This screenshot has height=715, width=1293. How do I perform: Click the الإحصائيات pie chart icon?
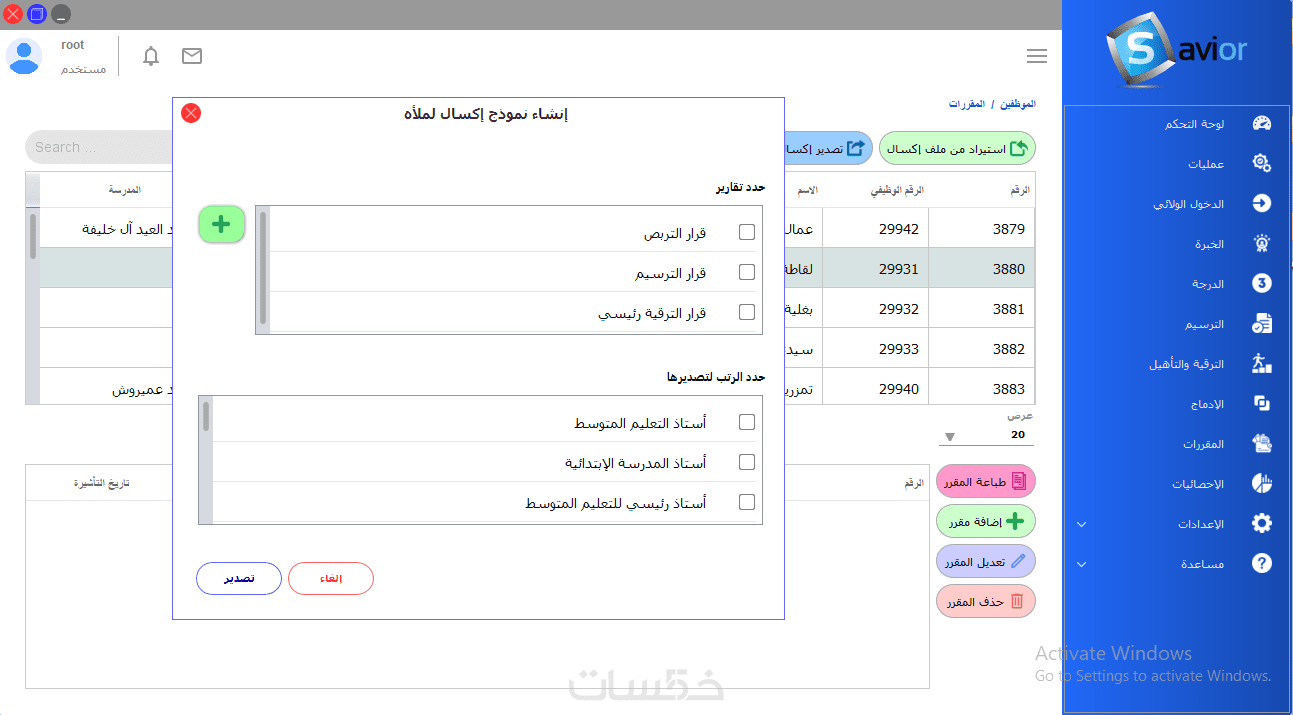(x=1261, y=484)
